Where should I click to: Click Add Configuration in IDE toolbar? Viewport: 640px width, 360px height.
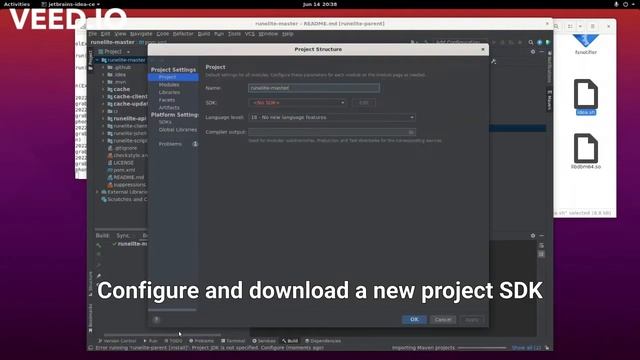tap(458, 42)
